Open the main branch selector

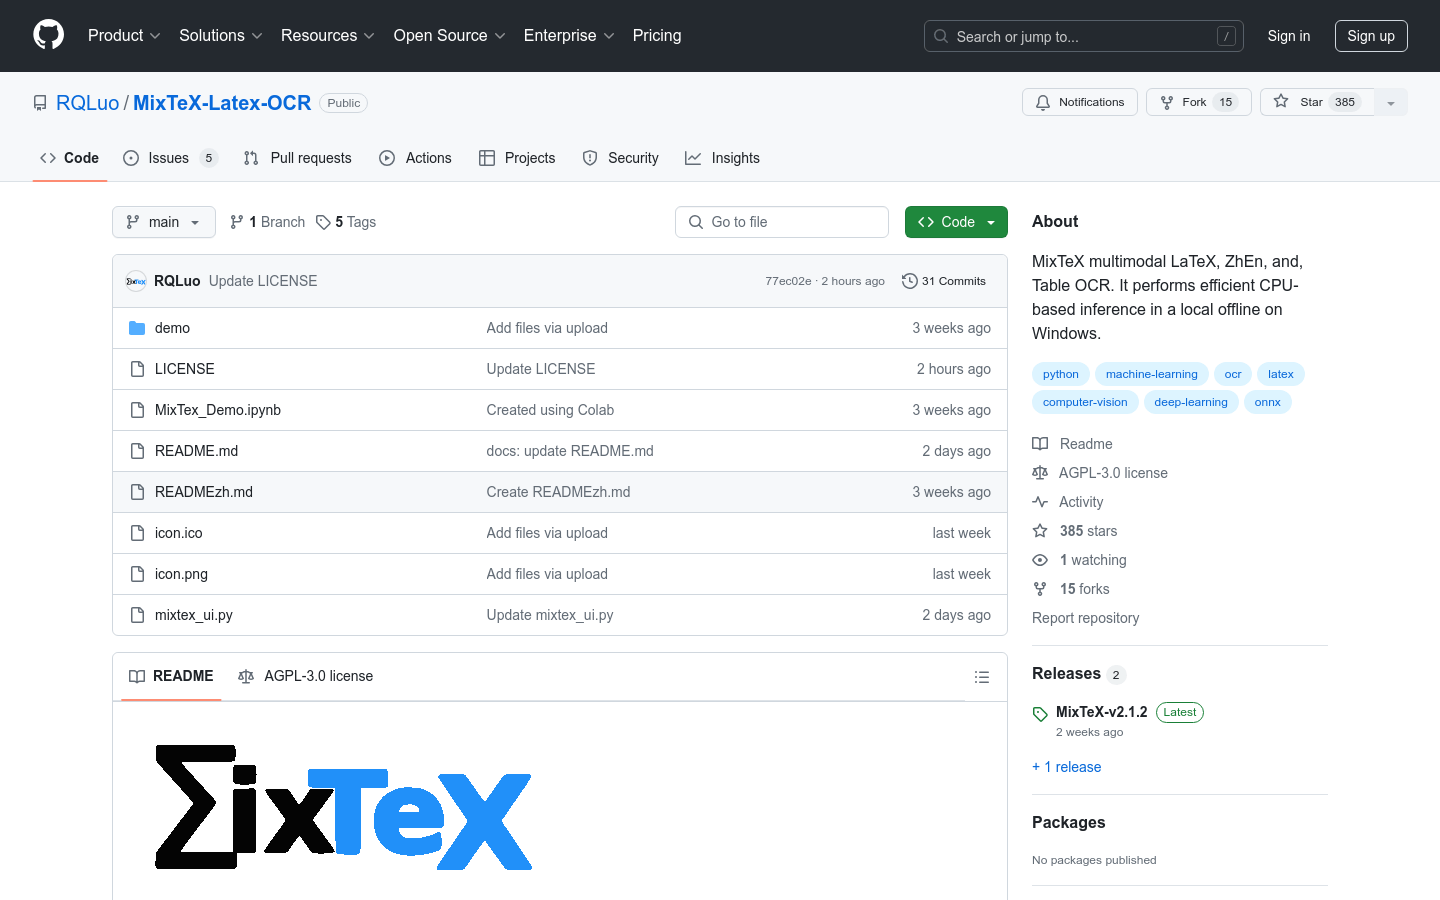(164, 222)
